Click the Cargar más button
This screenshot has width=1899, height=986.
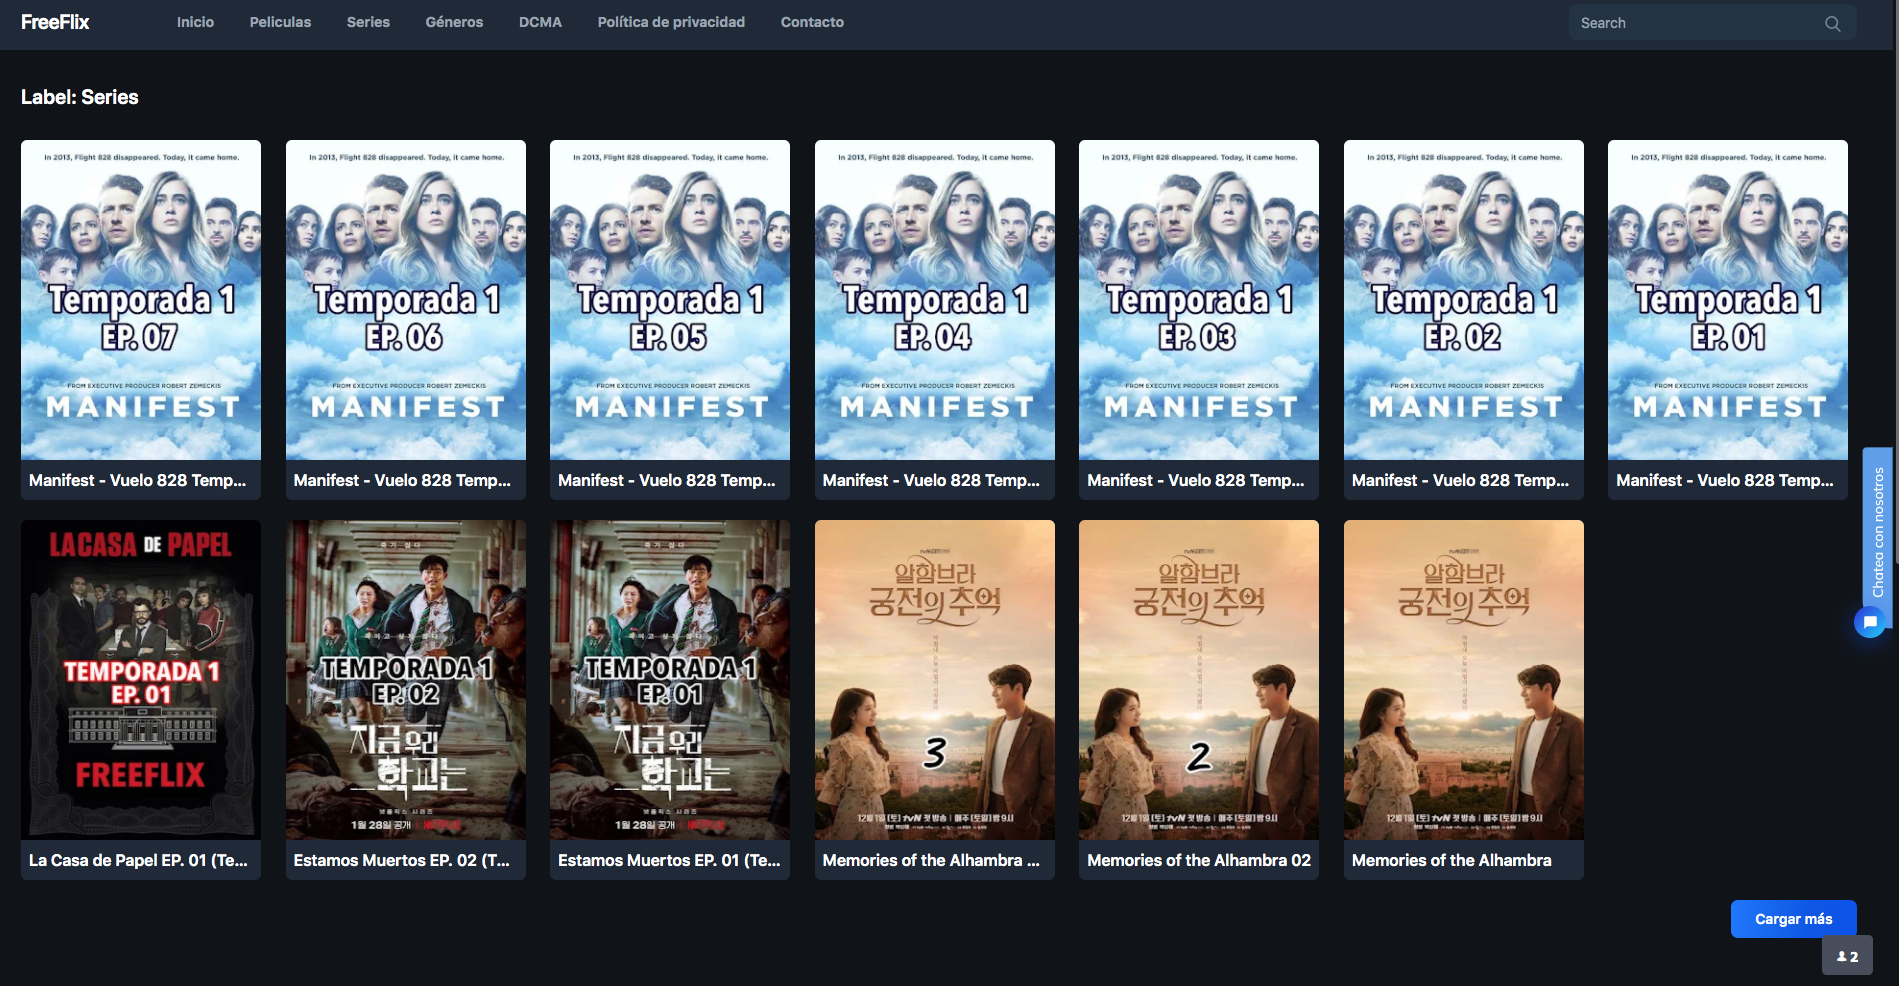[x=1793, y=919]
